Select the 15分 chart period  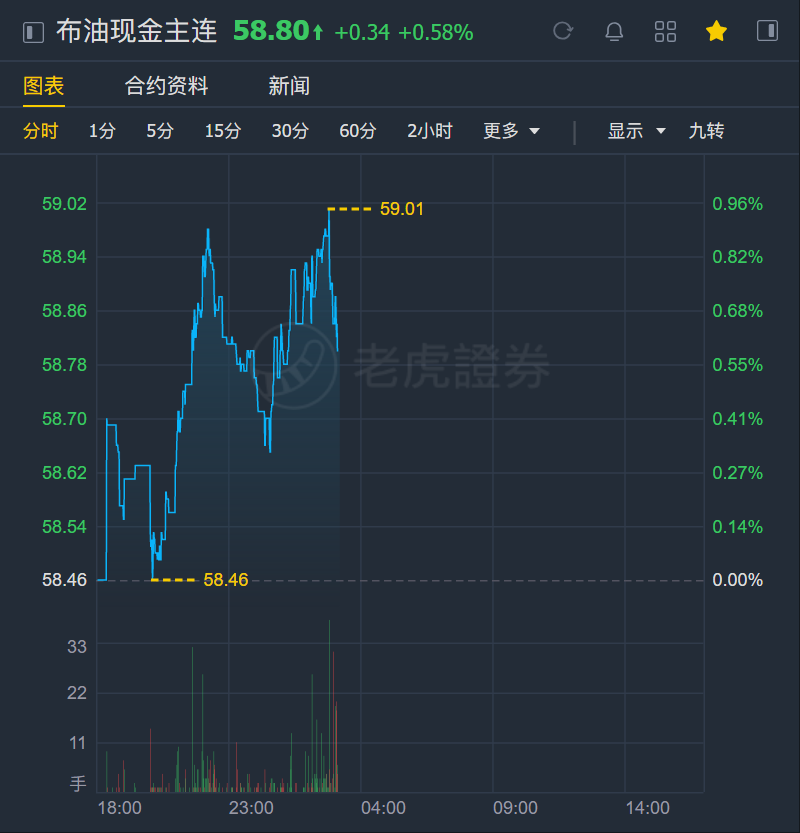click(x=223, y=131)
